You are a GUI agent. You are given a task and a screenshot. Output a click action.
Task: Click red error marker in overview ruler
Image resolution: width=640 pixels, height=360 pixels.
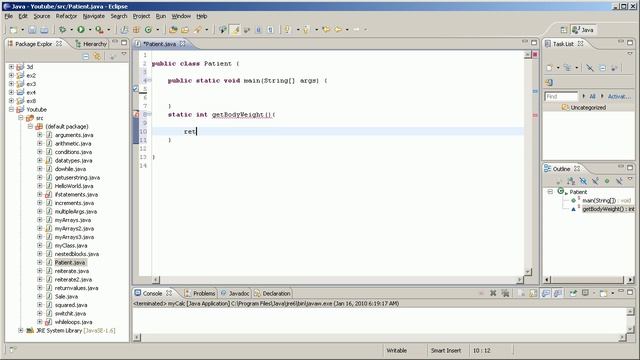coord(535,116)
